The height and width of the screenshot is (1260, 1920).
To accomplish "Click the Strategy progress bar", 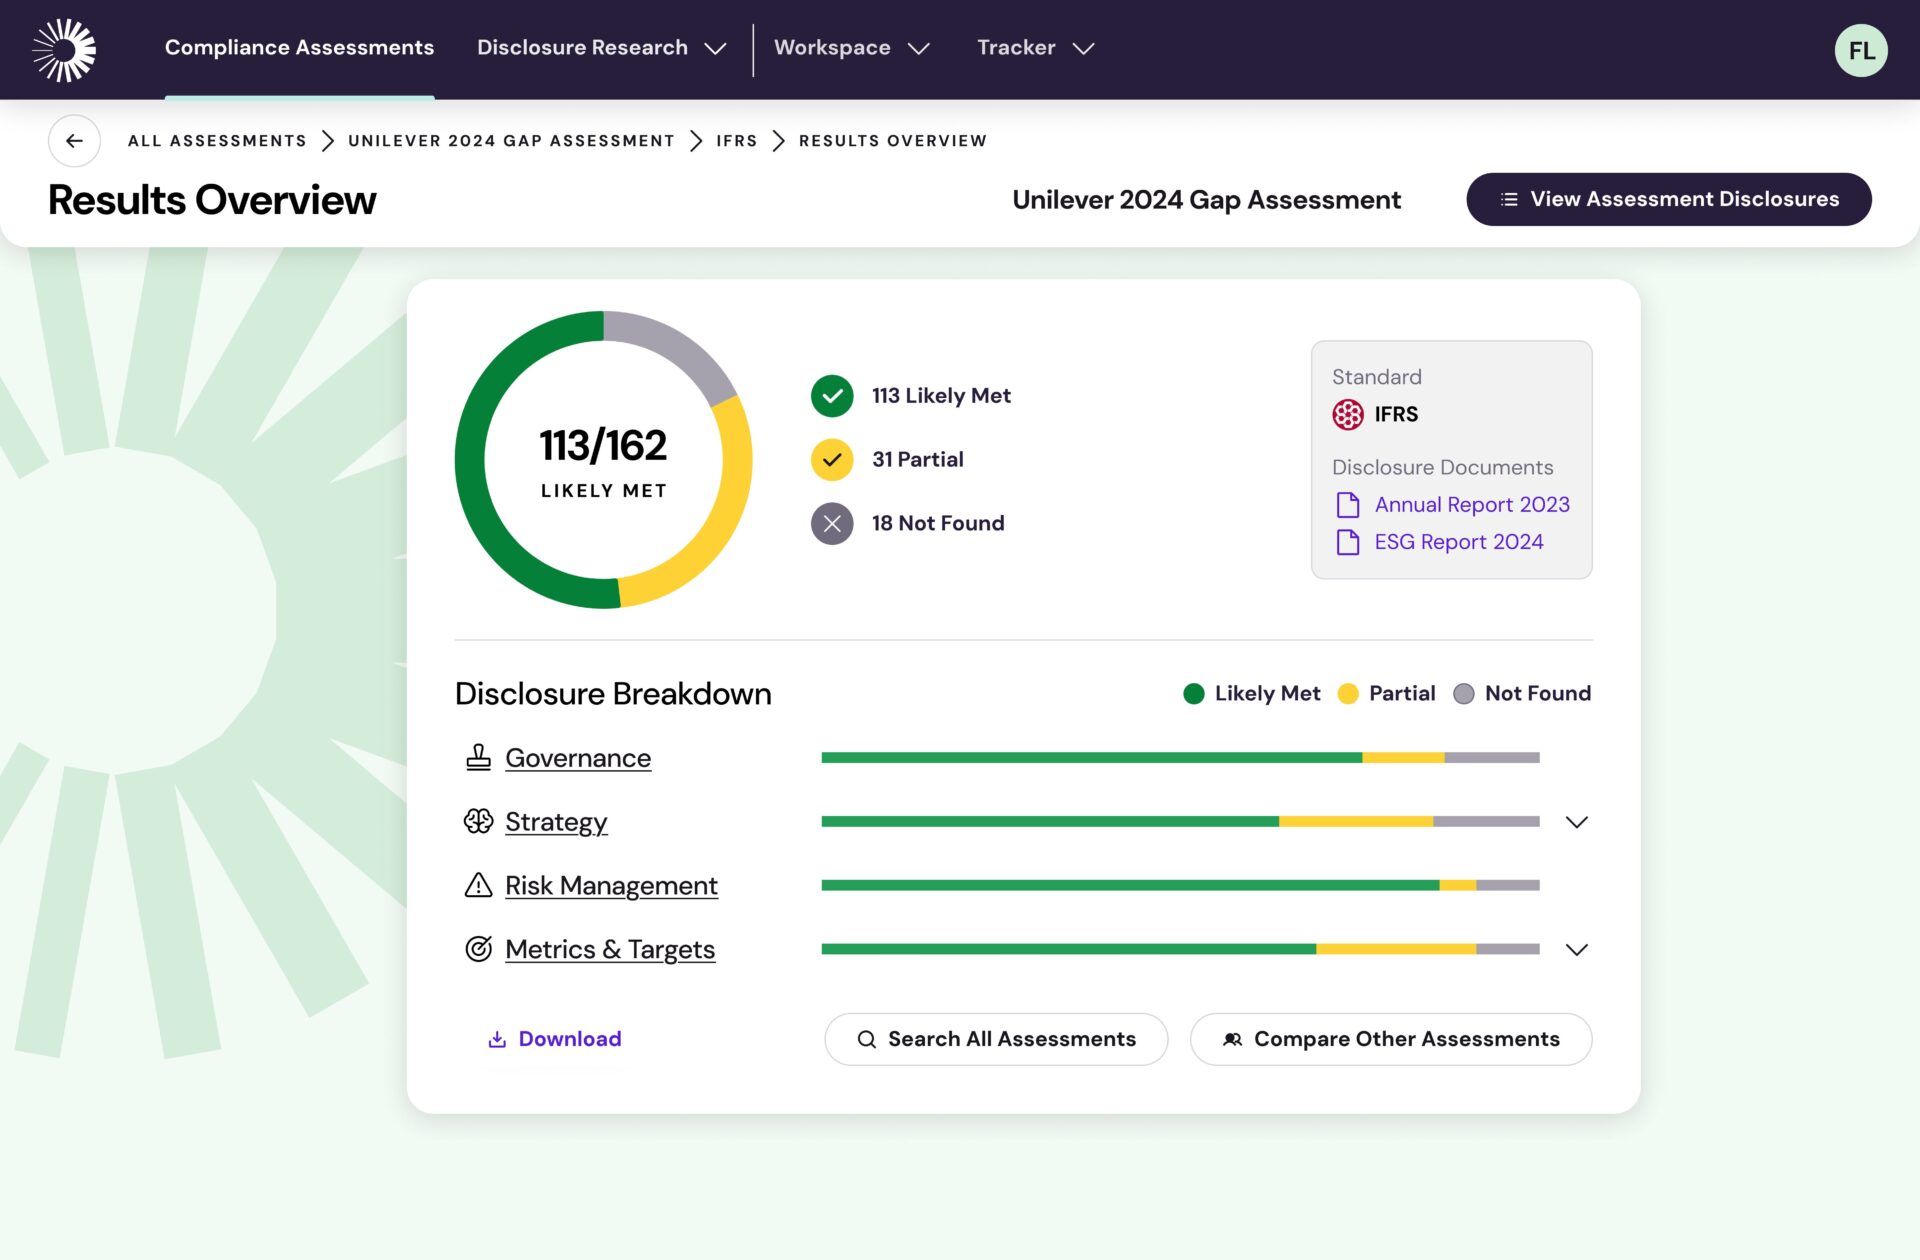I will 1180,822.
